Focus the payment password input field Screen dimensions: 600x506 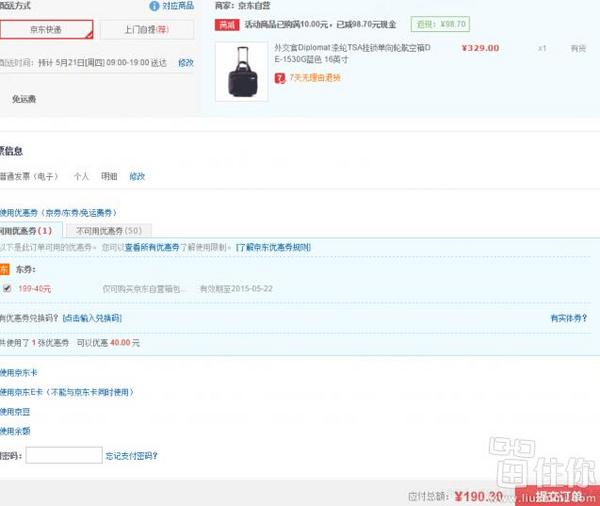pyautogui.click(x=64, y=455)
